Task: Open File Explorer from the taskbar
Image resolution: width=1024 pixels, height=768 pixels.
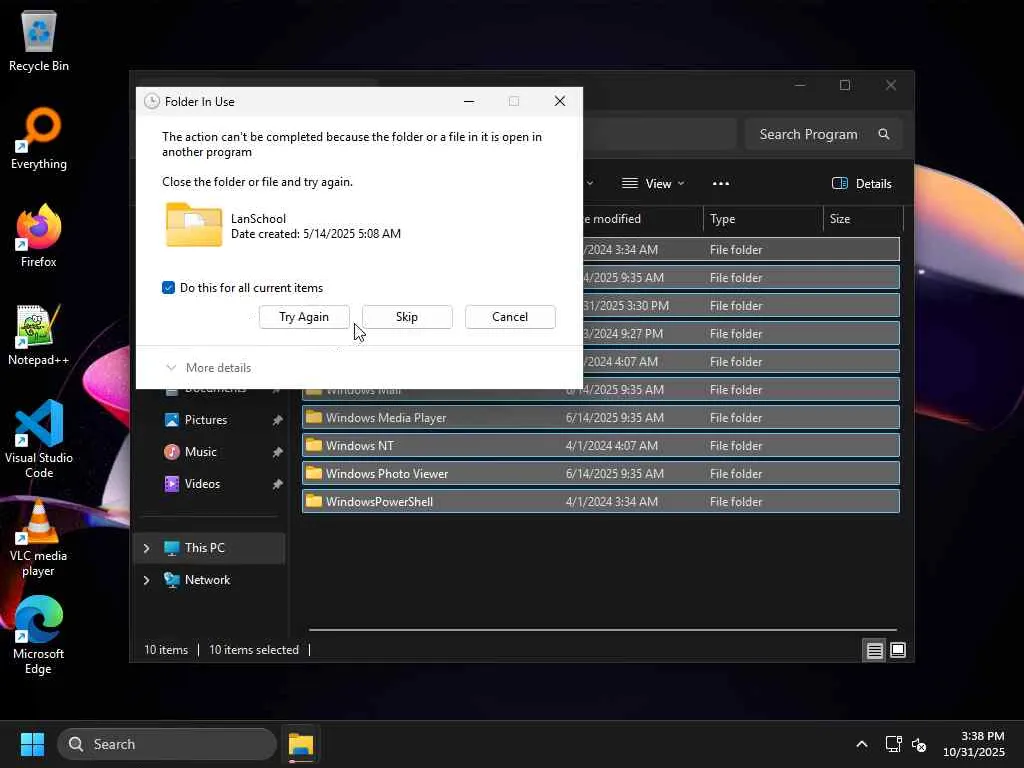Action: pyautogui.click(x=301, y=744)
